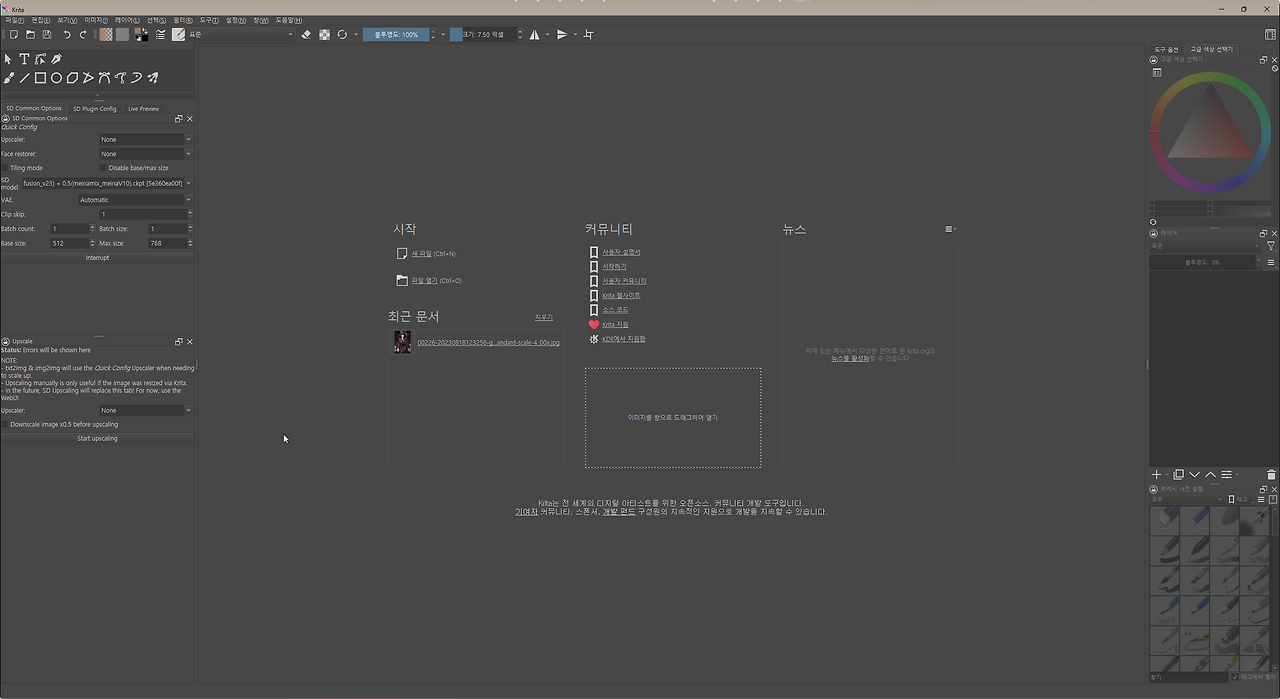The height and width of the screenshot is (699, 1280).
Task: Select the Edit Shapes tool
Action: click(40, 59)
